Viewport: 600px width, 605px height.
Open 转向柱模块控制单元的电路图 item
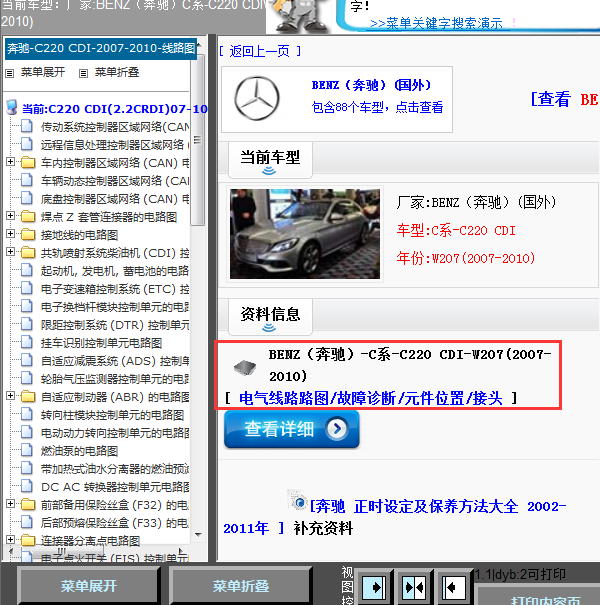pos(113,415)
